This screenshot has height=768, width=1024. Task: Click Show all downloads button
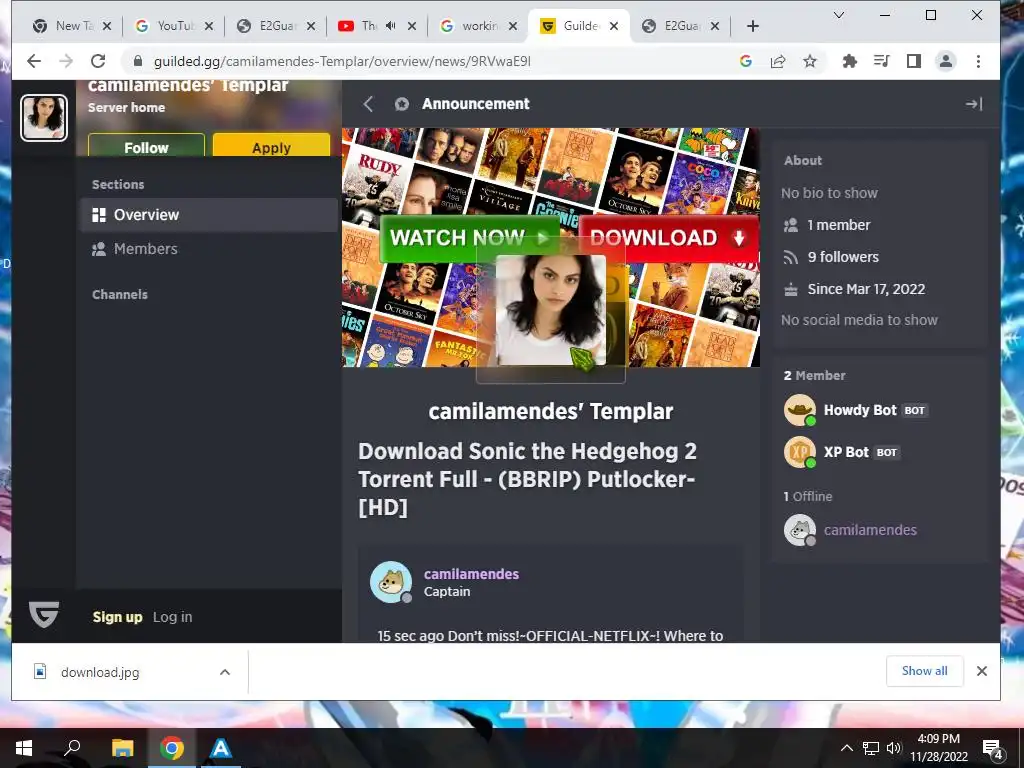coord(925,671)
